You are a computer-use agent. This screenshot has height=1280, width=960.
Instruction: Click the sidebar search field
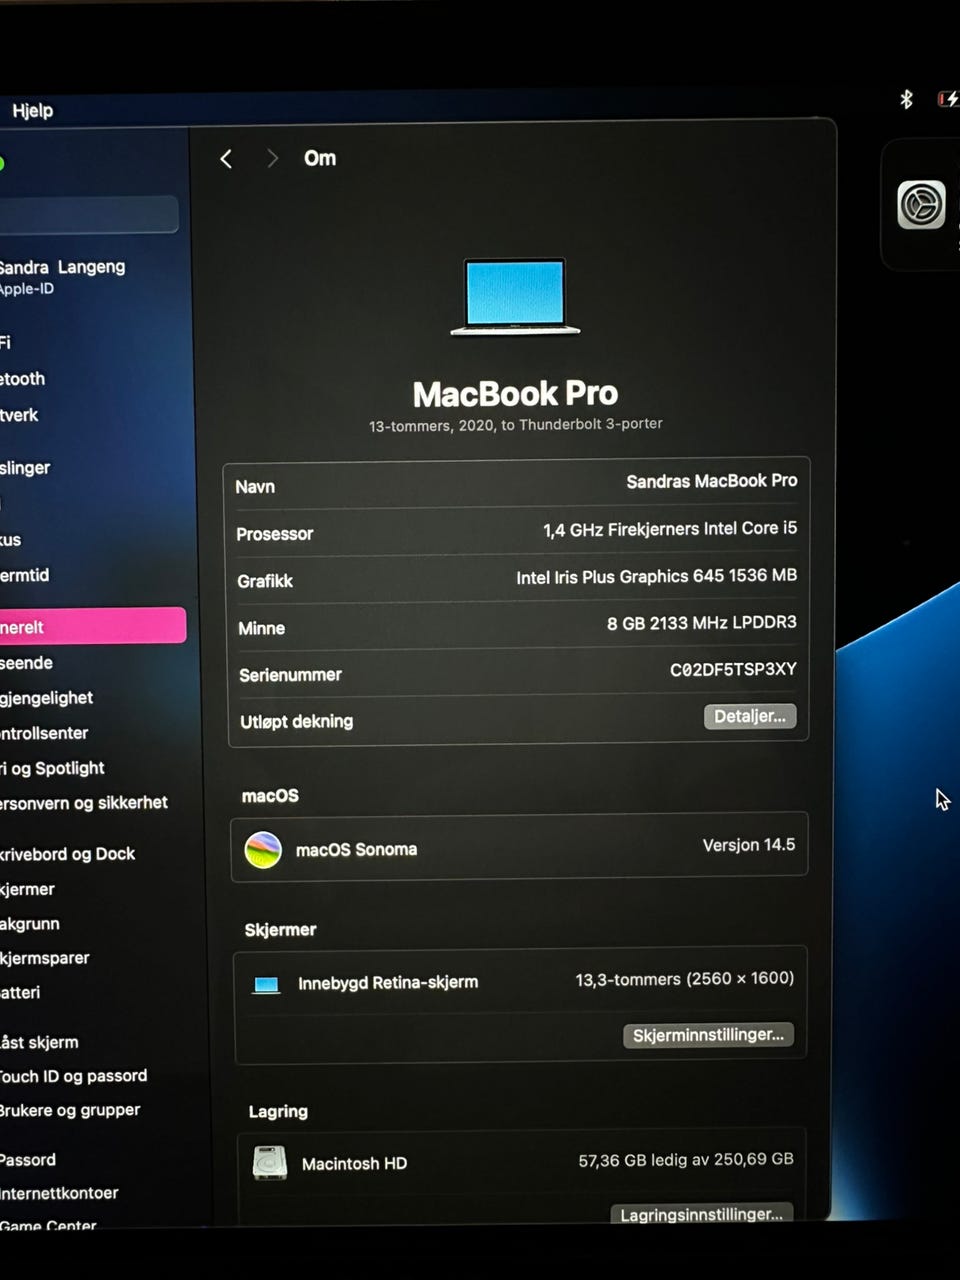coord(89,214)
